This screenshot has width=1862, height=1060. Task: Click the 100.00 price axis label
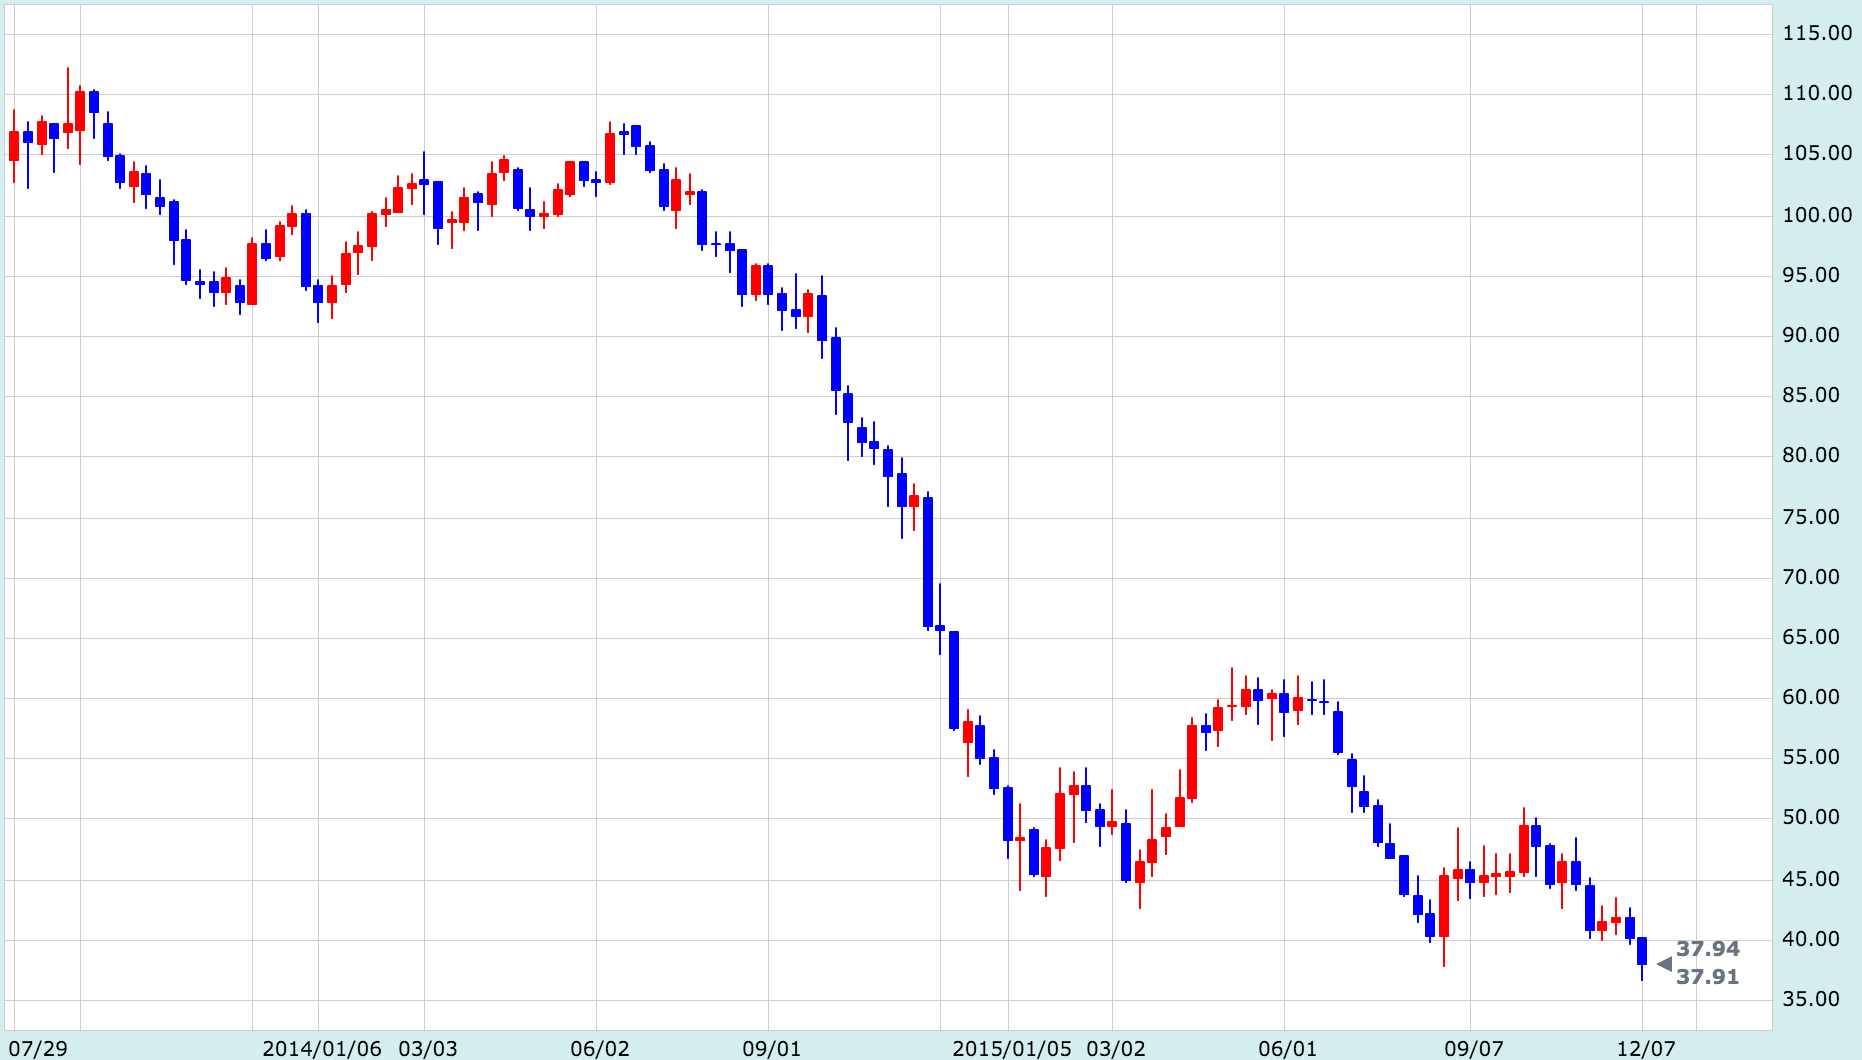coord(1817,215)
